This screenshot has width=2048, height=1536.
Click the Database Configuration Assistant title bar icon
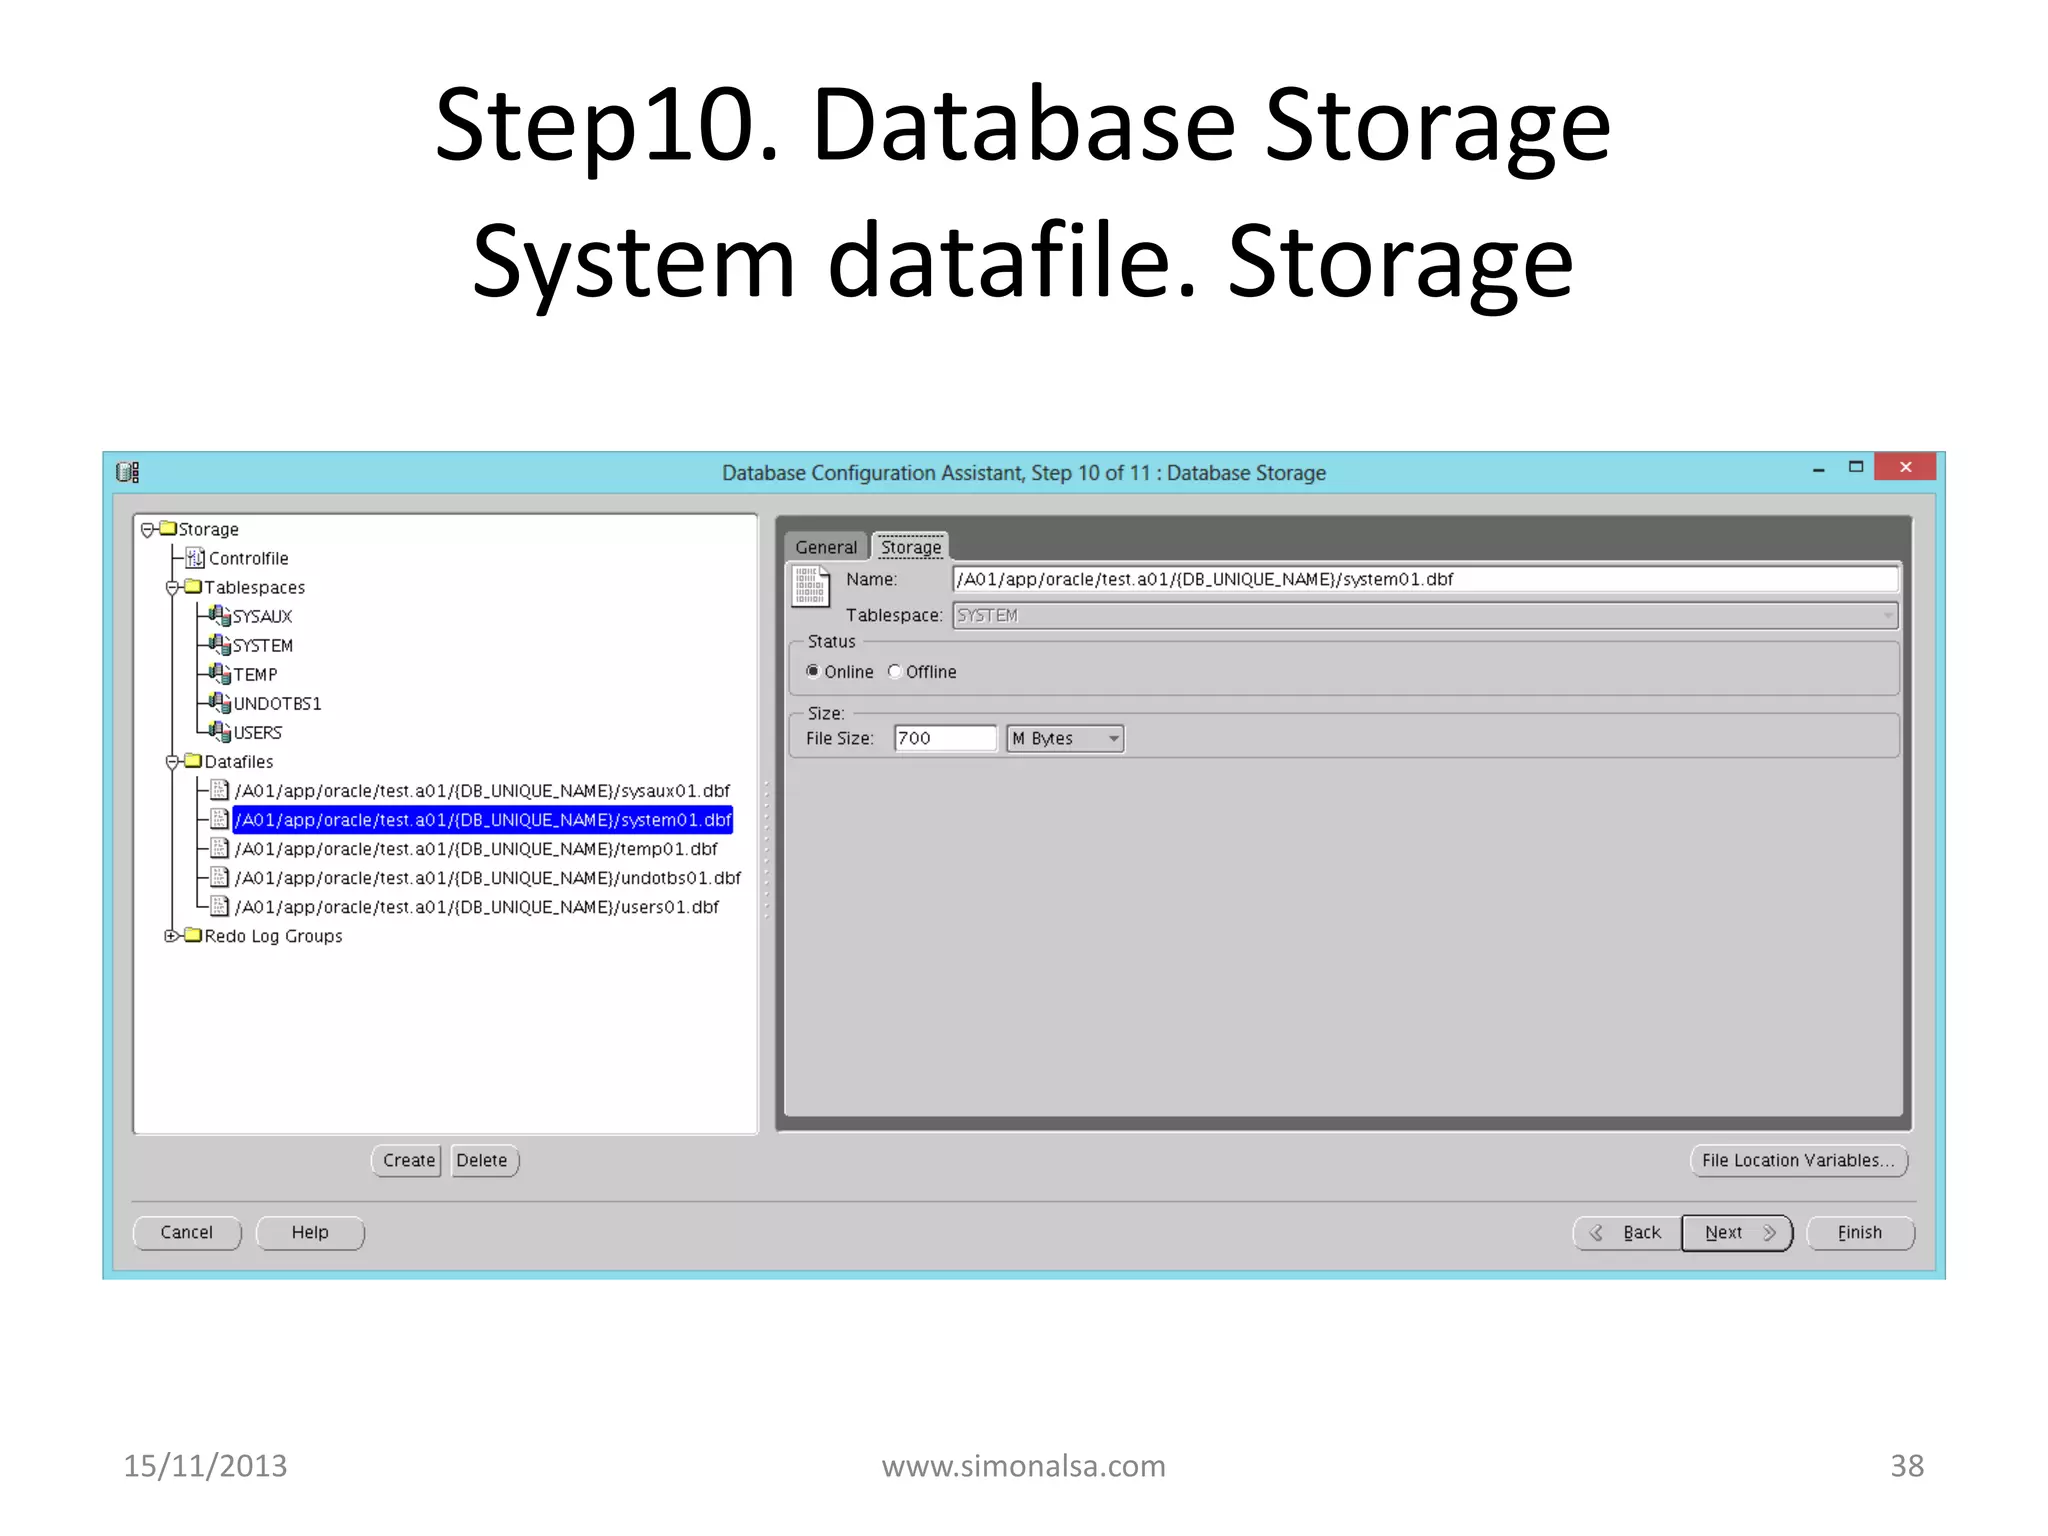[128, 472]
